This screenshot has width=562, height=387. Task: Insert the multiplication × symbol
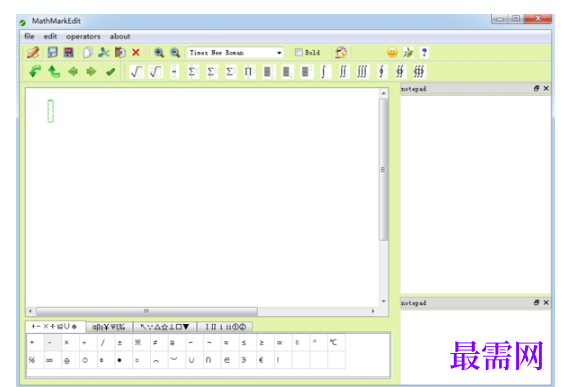pyautogui.click(x=67, y=343)
